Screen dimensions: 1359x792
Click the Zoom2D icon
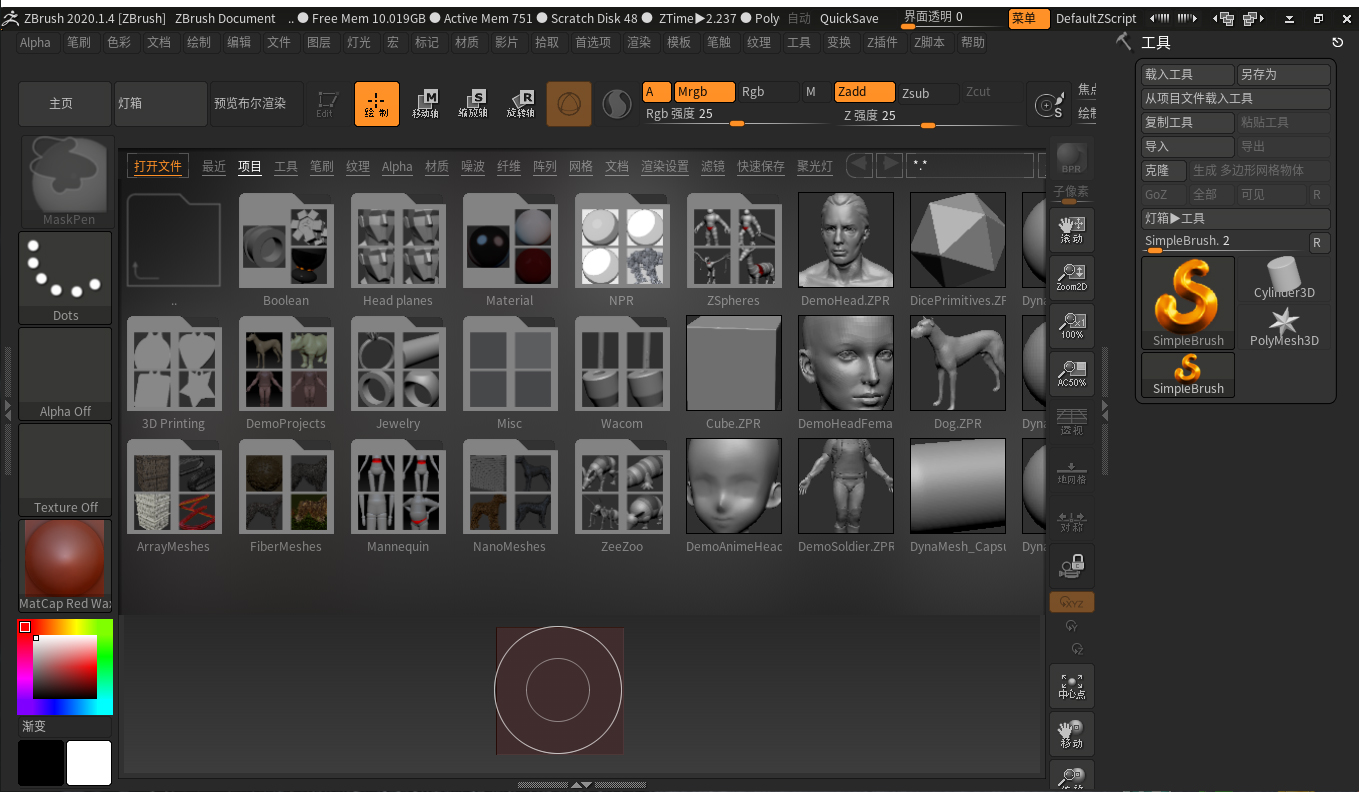coord(1071,278)
